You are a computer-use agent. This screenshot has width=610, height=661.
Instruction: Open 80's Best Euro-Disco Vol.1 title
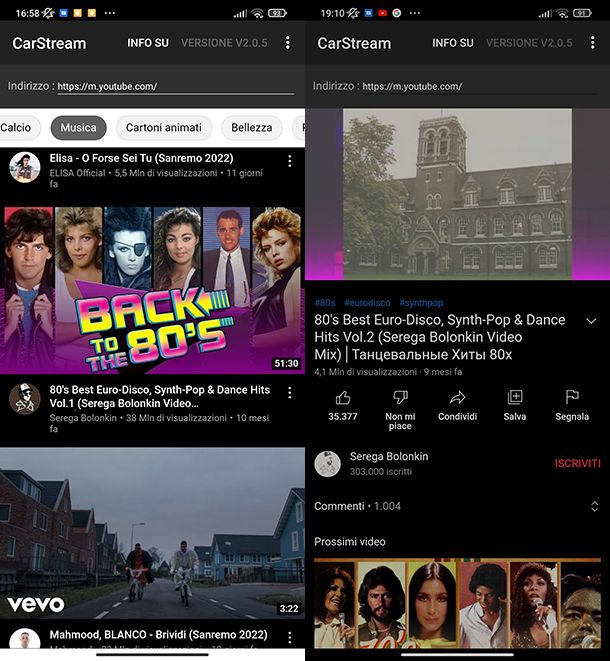pyautogui.click(x=159, y=396)
